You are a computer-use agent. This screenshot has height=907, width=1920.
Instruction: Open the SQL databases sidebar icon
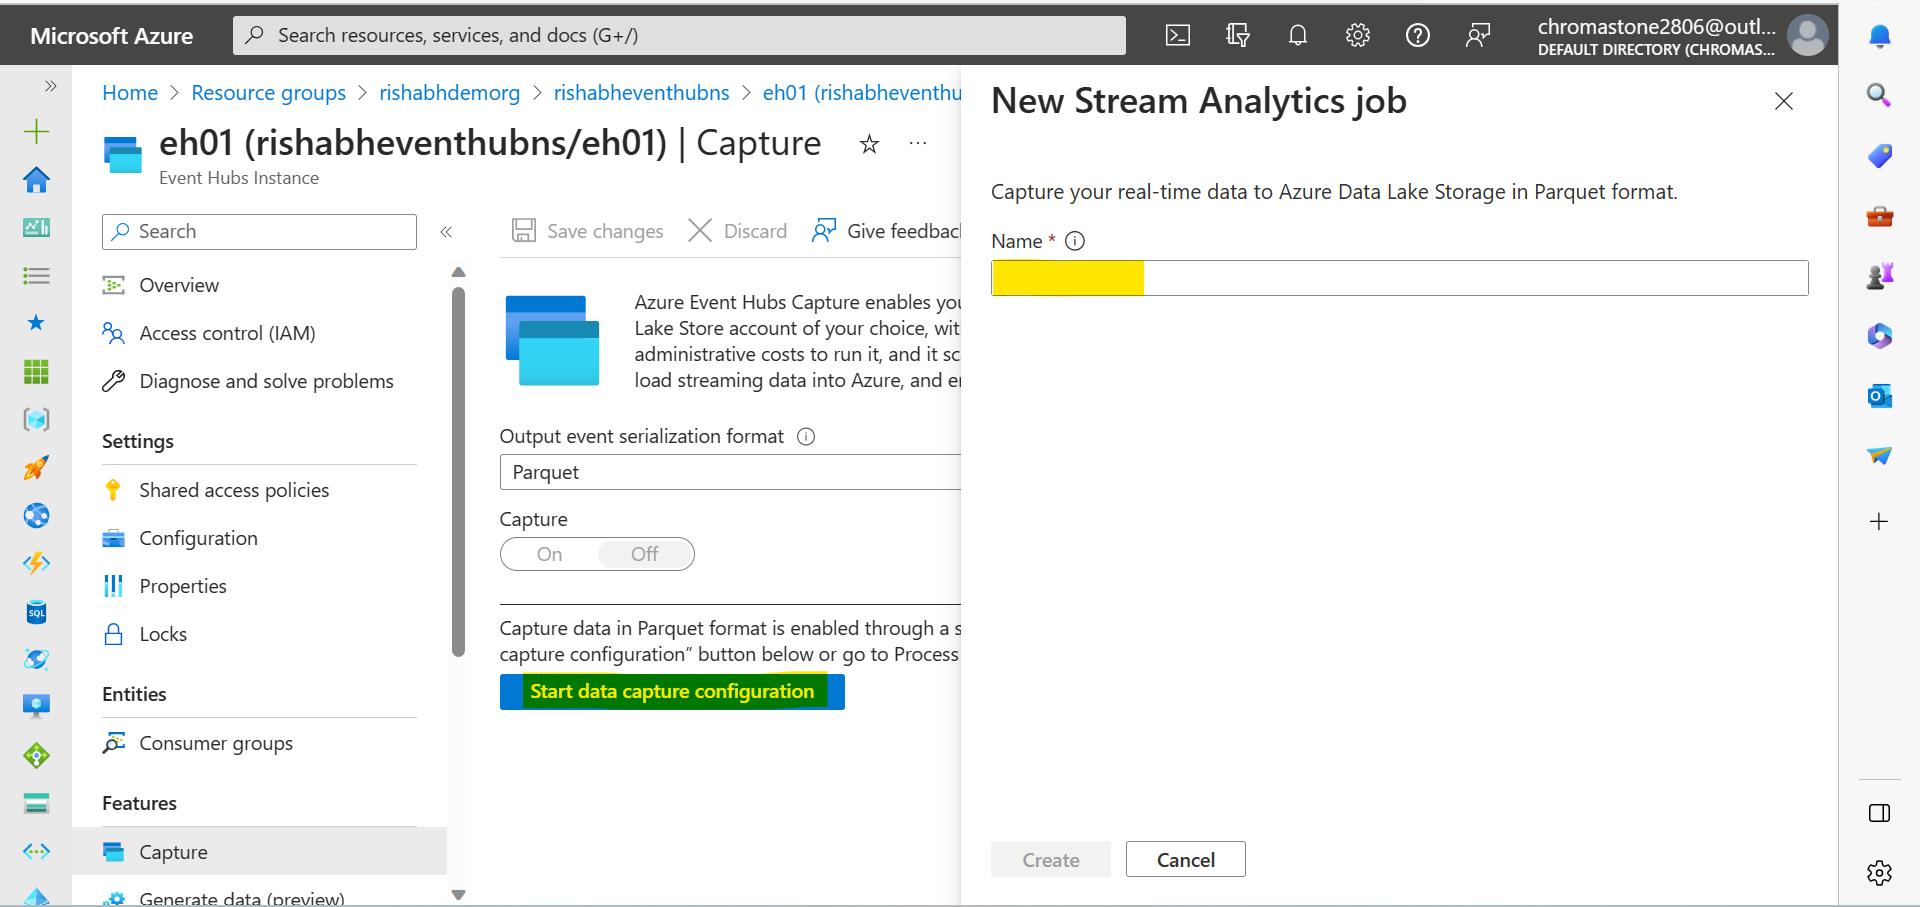37,612
